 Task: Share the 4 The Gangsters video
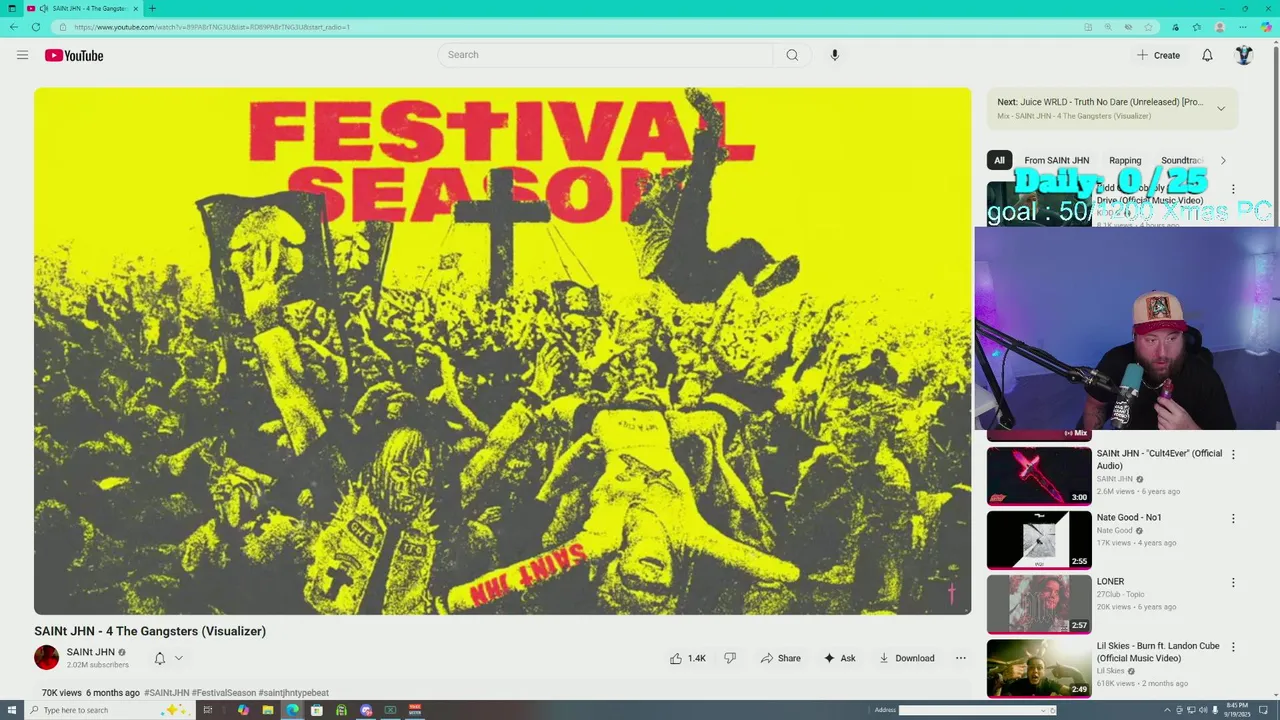point(780,658)
